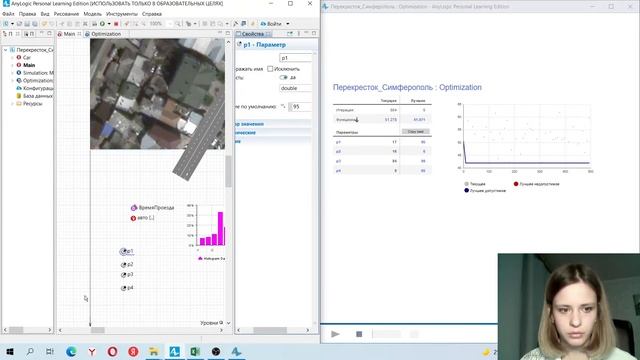The height and width of the screenshot is (360, 640).
Task: Click the New model toolbar icon
Action: click(x=6, y=24)
